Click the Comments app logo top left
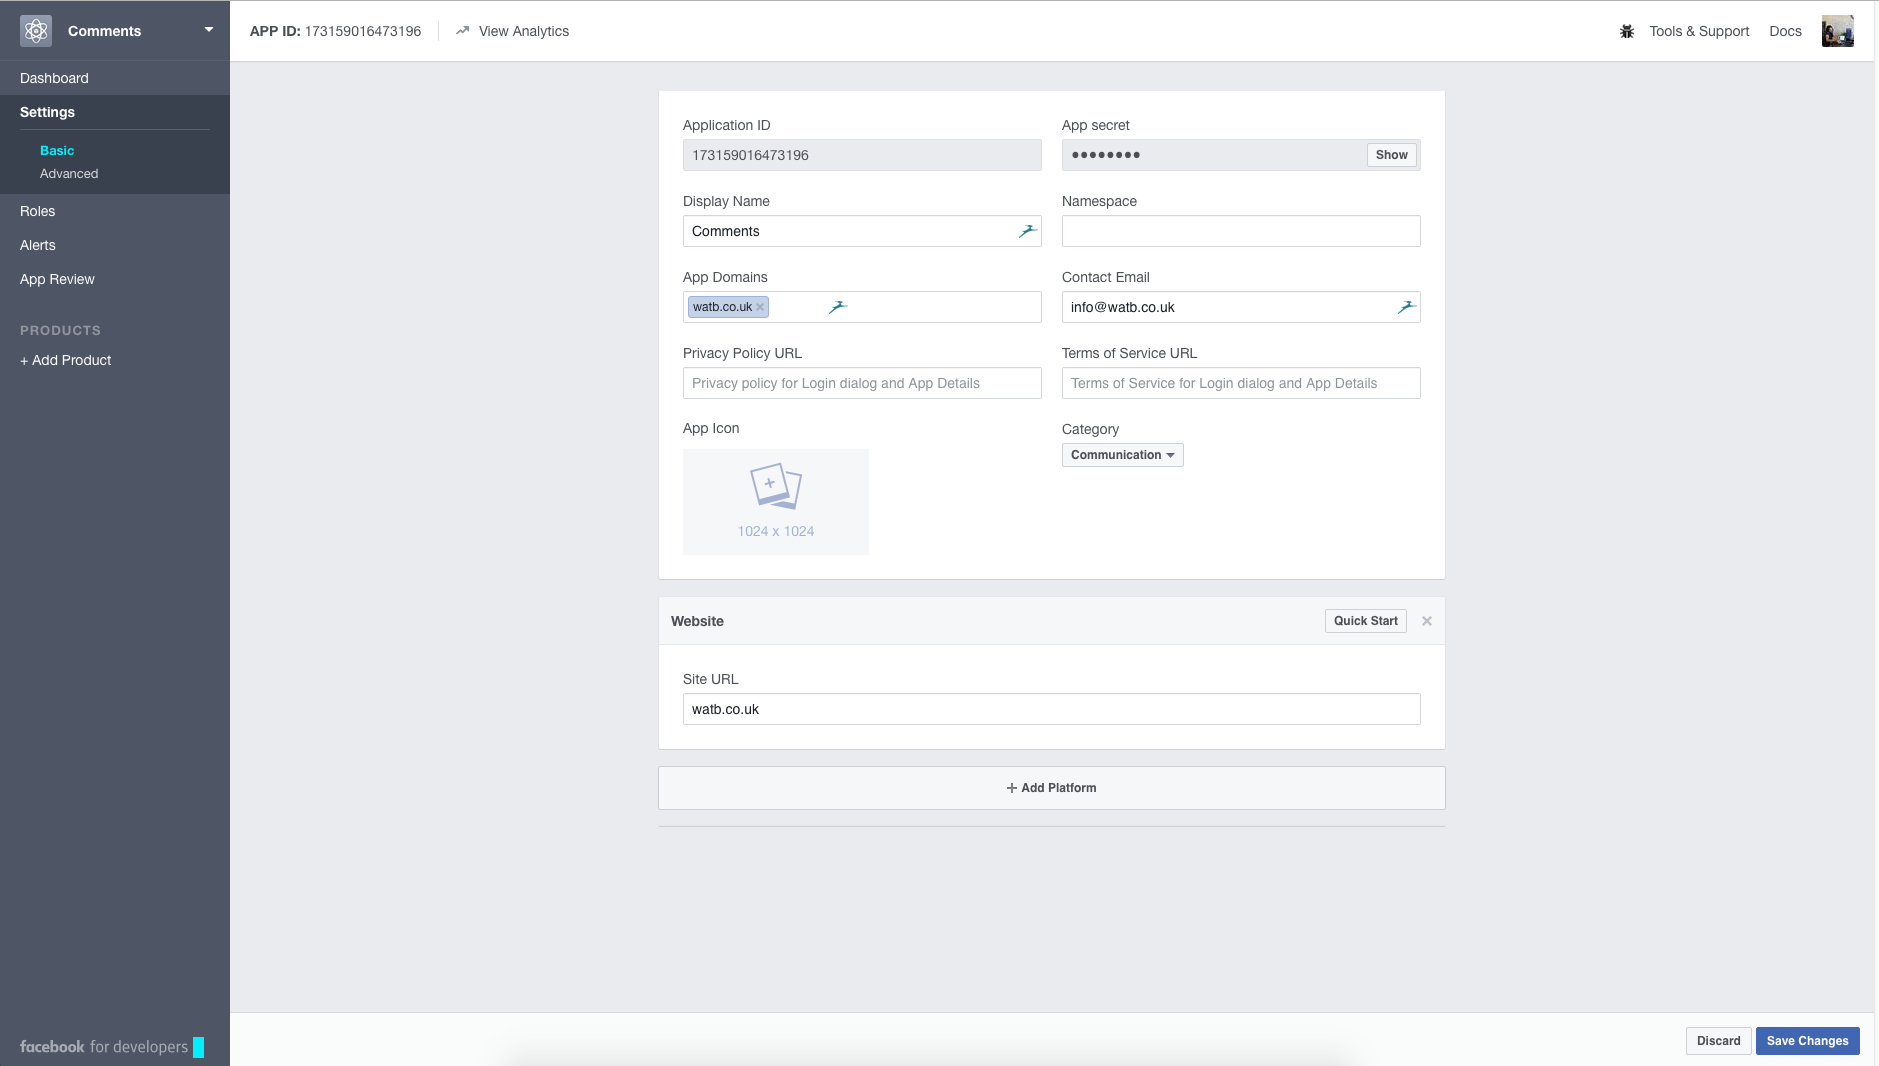The width and height of the screenshot is (1879, 1066). tap(36, 30)
